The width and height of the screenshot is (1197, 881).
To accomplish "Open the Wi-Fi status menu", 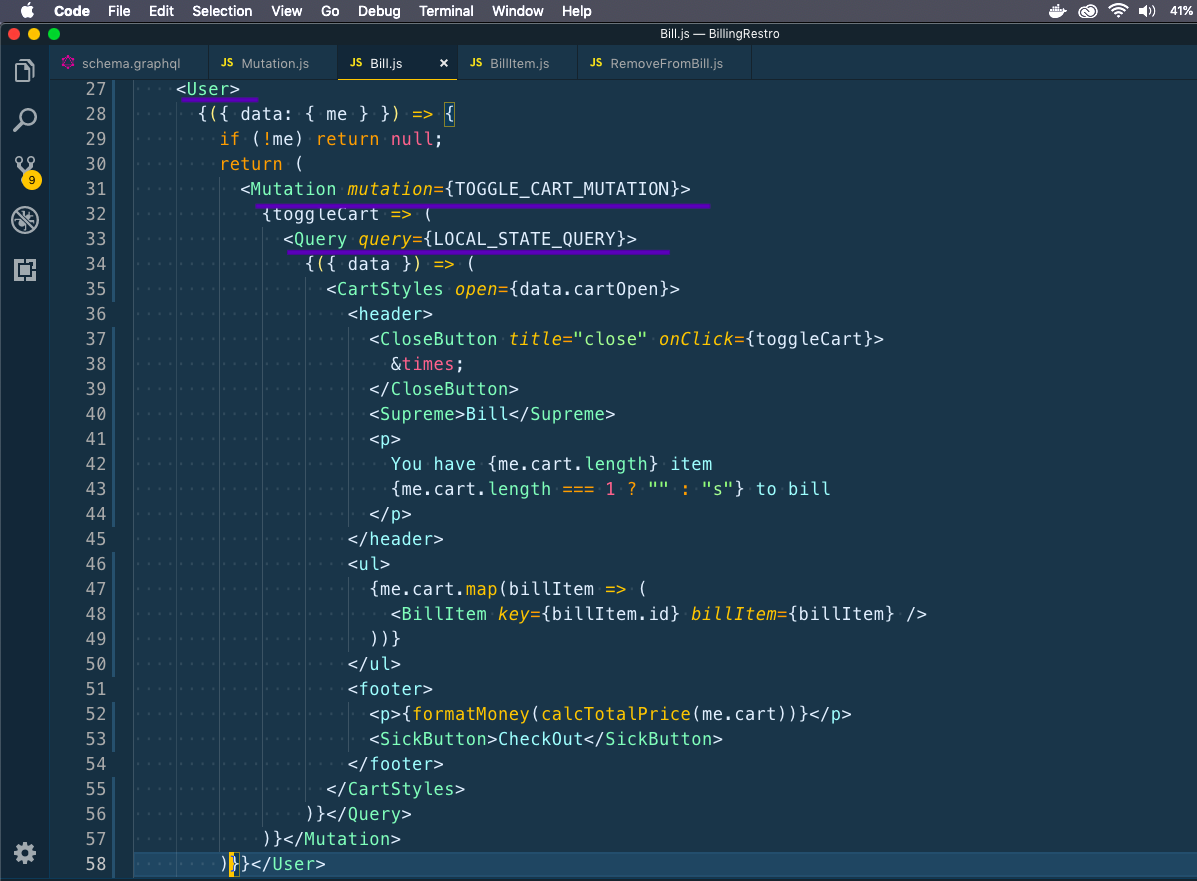I will [1118, 11].
